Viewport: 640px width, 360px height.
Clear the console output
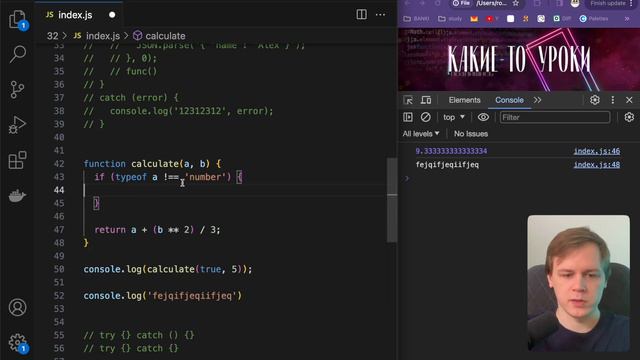pyautogui.click(x=425, y=117)
